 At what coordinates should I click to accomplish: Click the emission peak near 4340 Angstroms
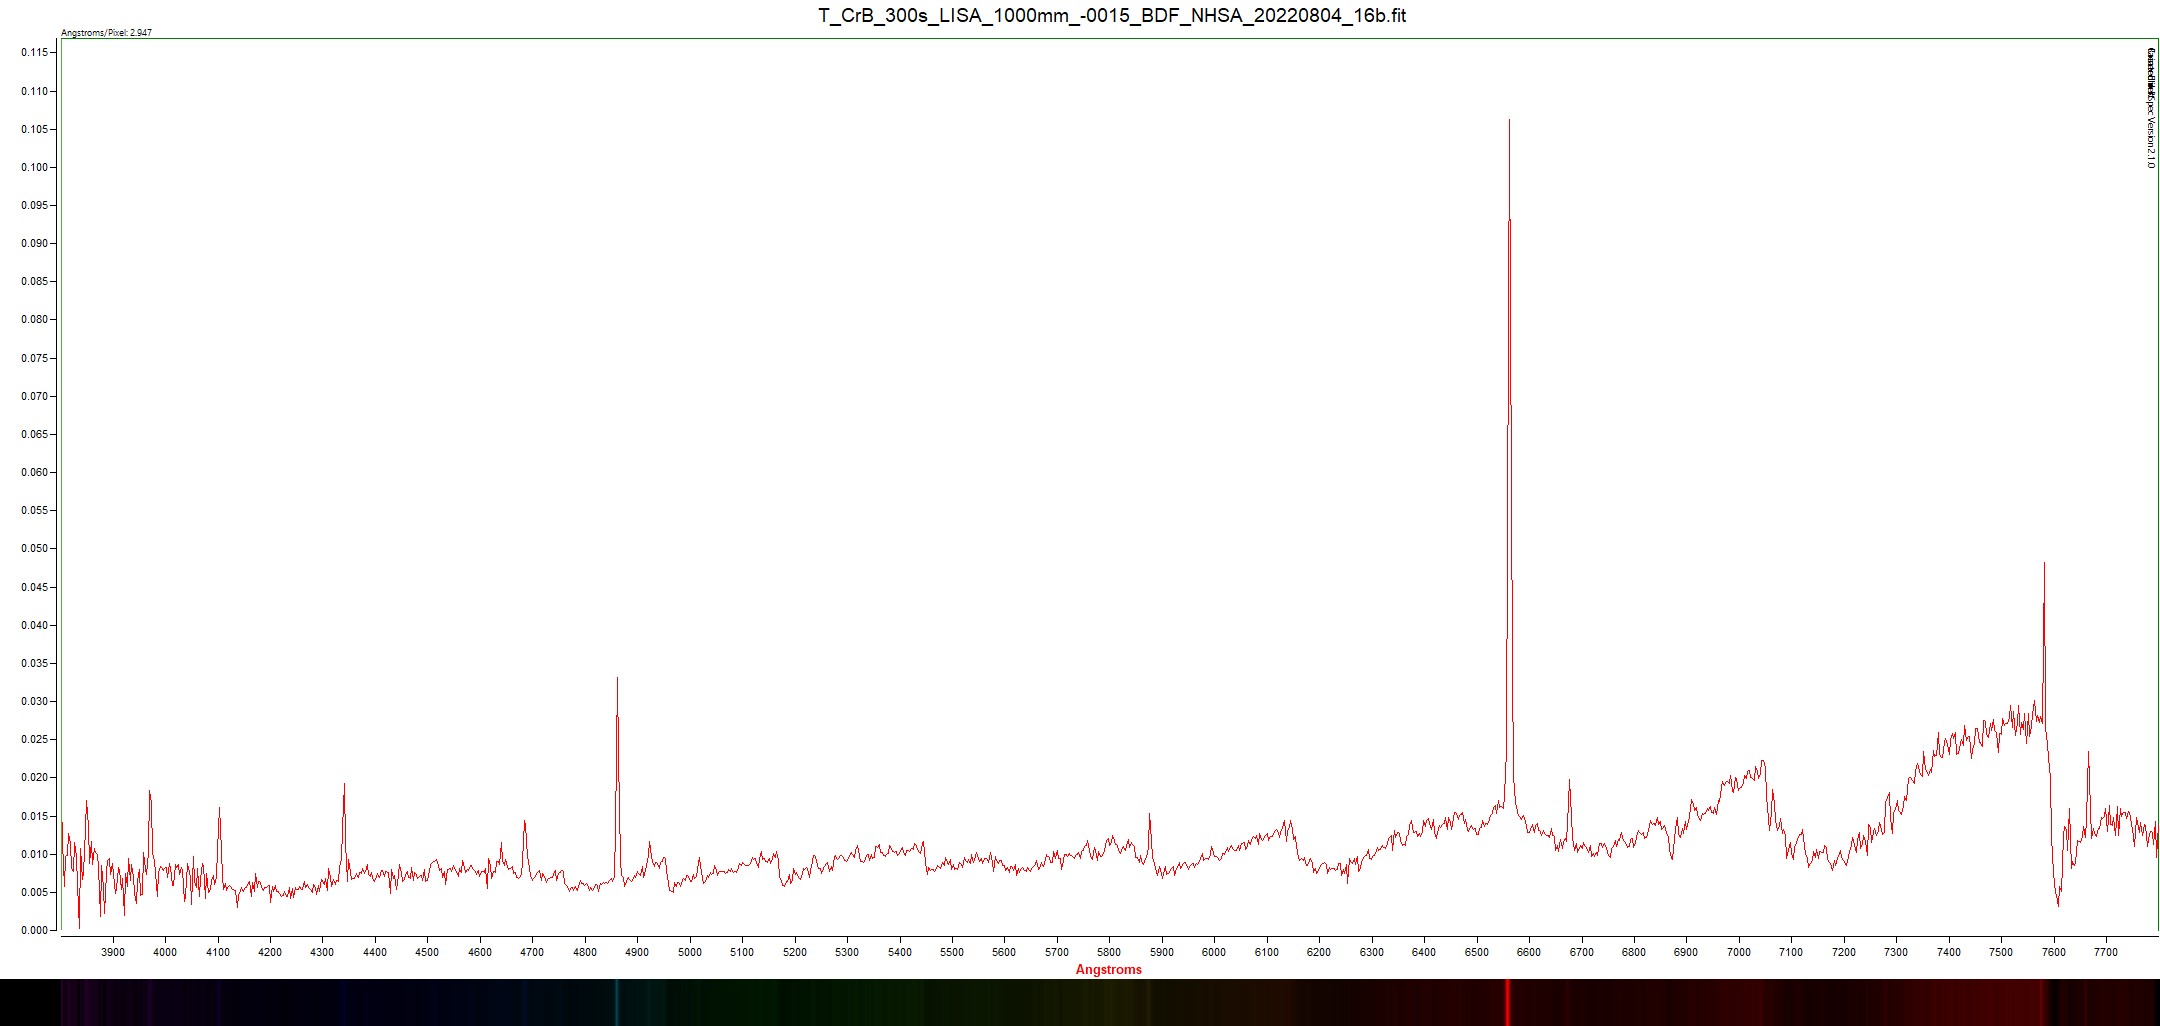pyautogui.click(x=344, y=787)
